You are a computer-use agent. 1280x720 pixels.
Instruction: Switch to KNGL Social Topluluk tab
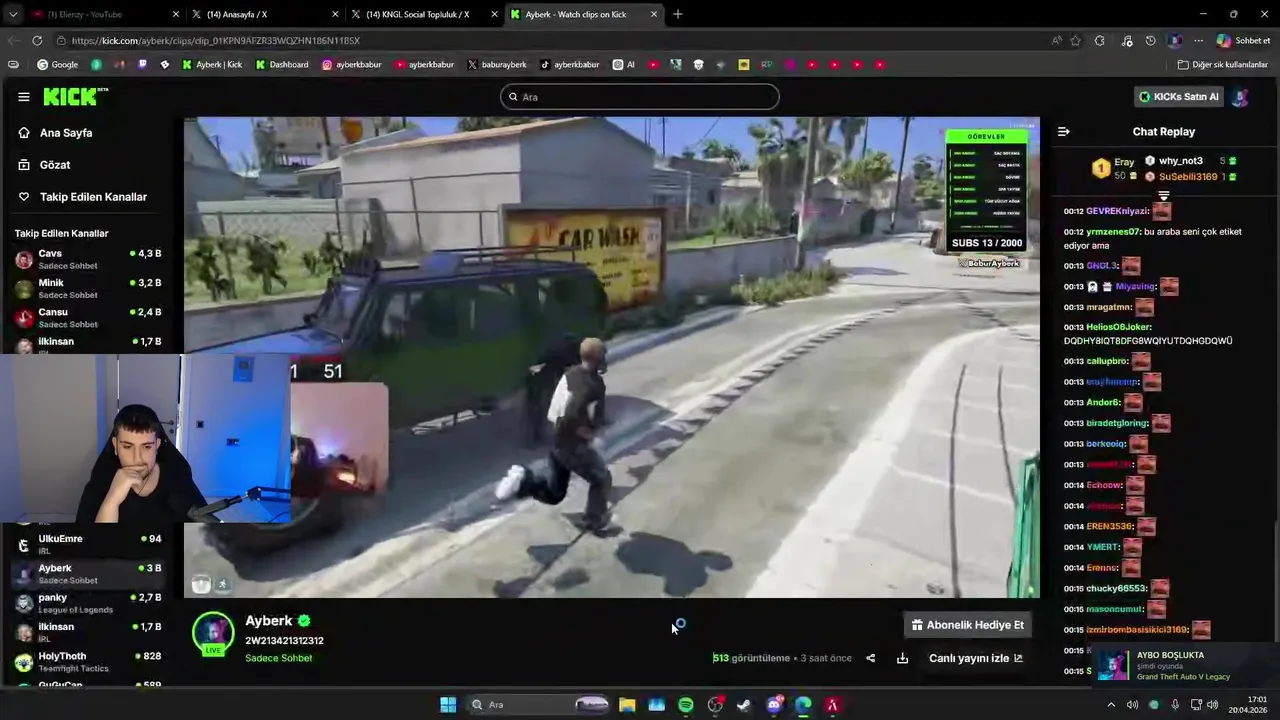click(x=424, y=14)
